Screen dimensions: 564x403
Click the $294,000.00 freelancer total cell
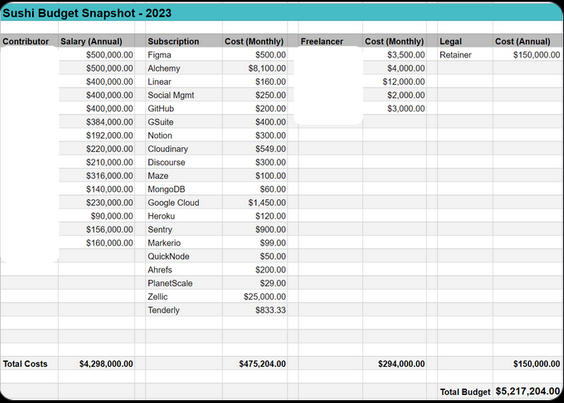click(395, 364)
